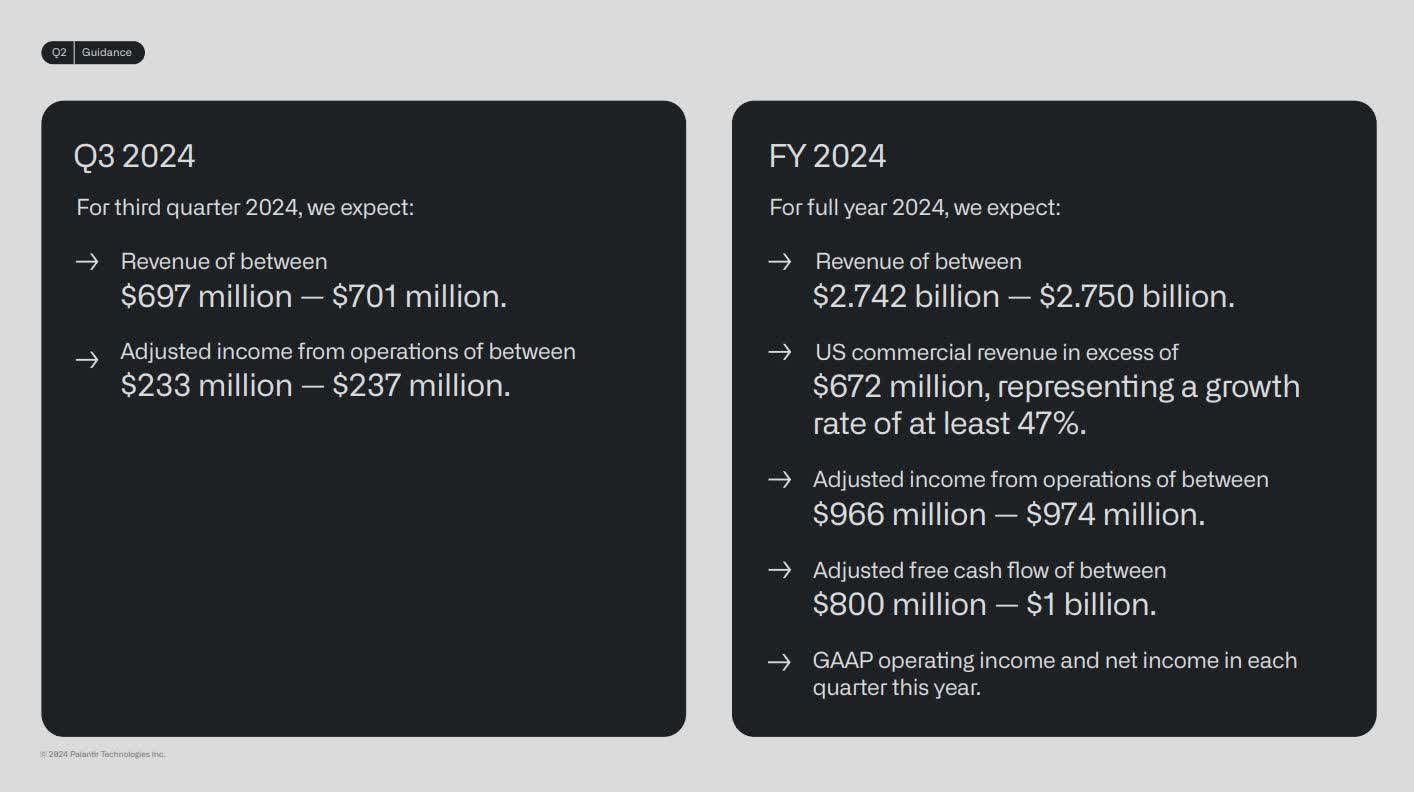Select the Q2 tag in the header pill
The height and width of the screenshot is (792, 1414).
[59, 53]
